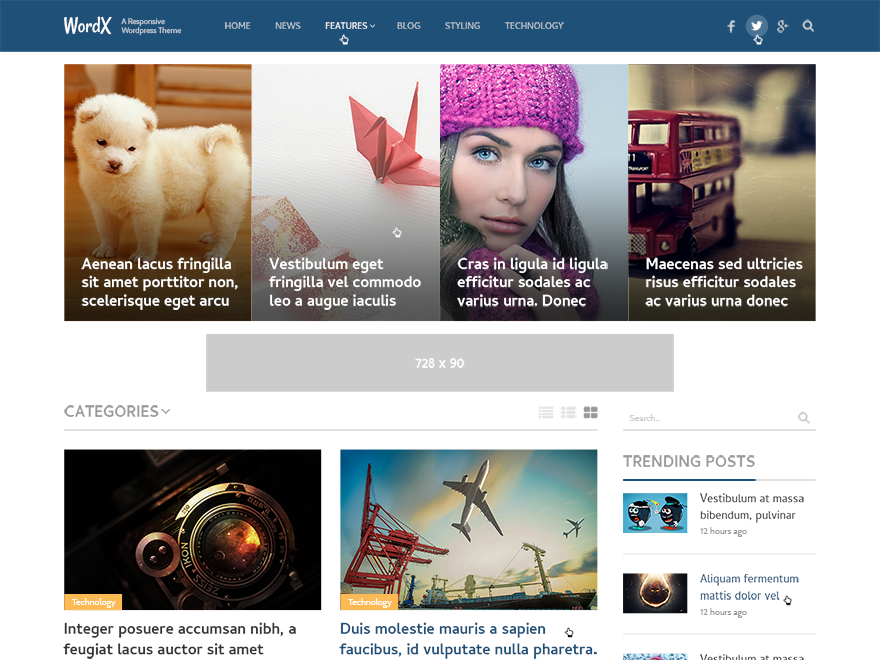Go to the Home menu item
880x660 pixels.
[x=237, y=26]
